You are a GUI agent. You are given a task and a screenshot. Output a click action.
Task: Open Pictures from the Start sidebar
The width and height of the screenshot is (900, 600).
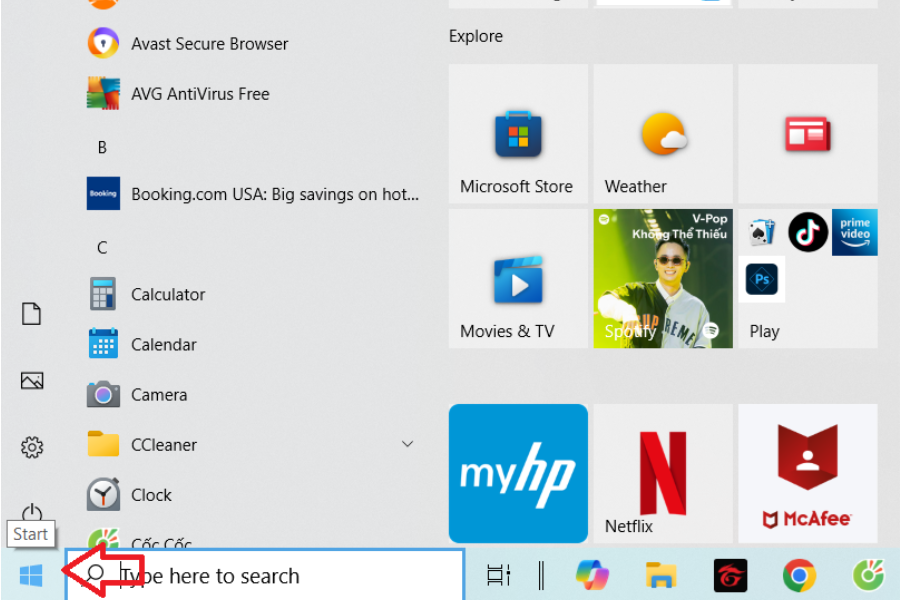click(x=31, y=380)
